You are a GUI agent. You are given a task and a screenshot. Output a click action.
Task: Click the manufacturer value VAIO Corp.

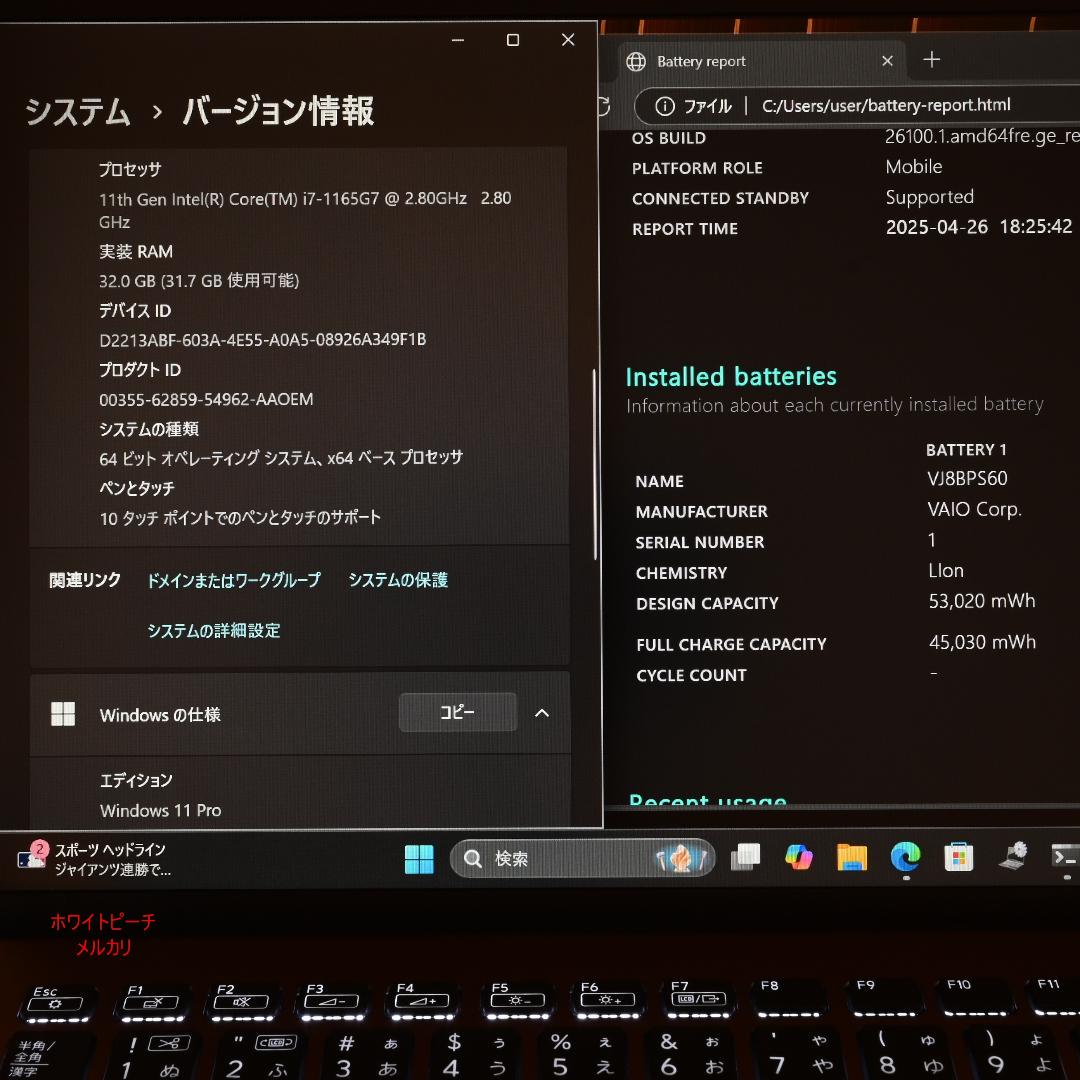[974, 509]
